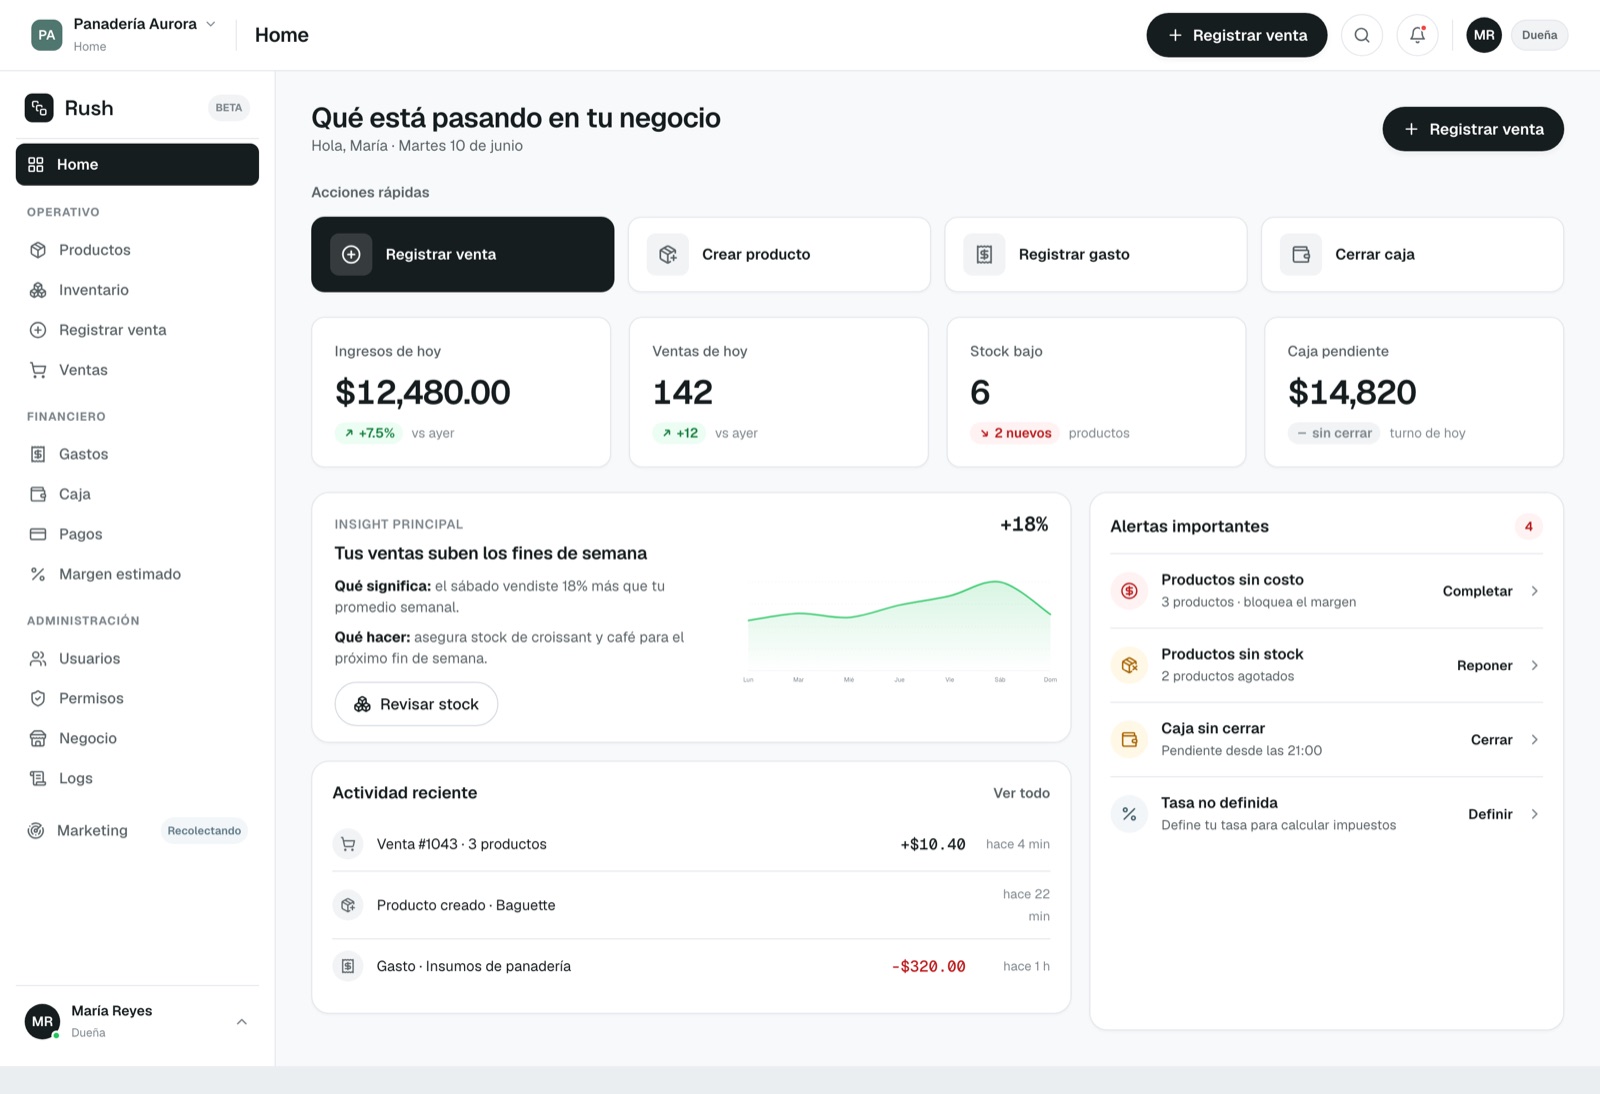1600x1094 pixels.
Task: Click the Ventas de hoy value 142
Action: click(683, 392)
